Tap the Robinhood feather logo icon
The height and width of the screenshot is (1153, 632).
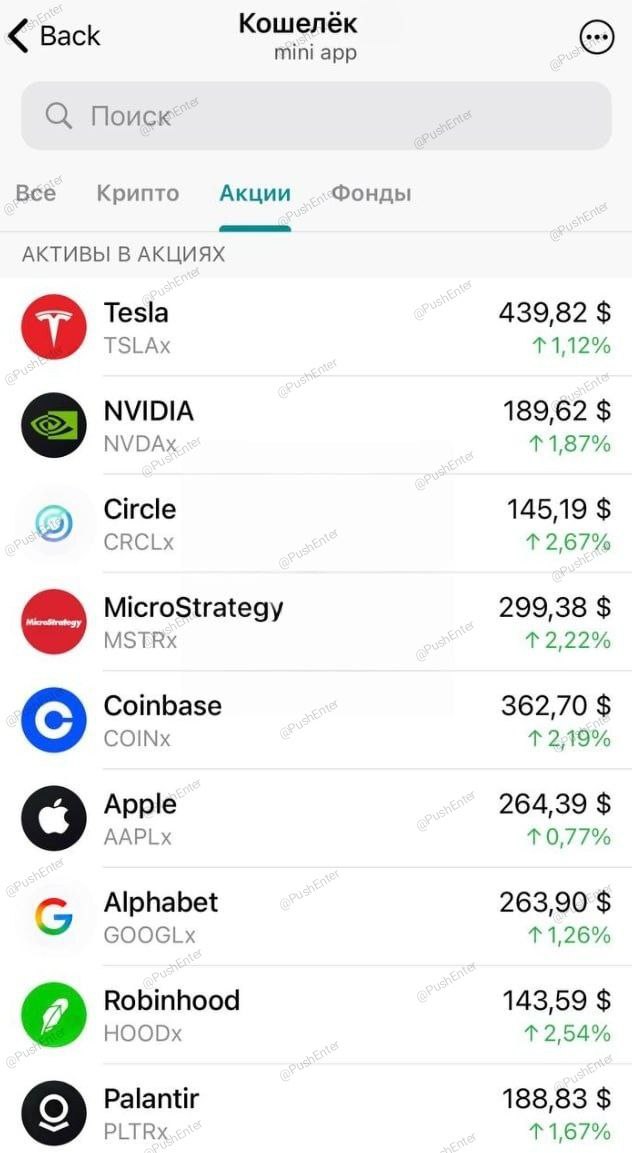point(54,1015)
